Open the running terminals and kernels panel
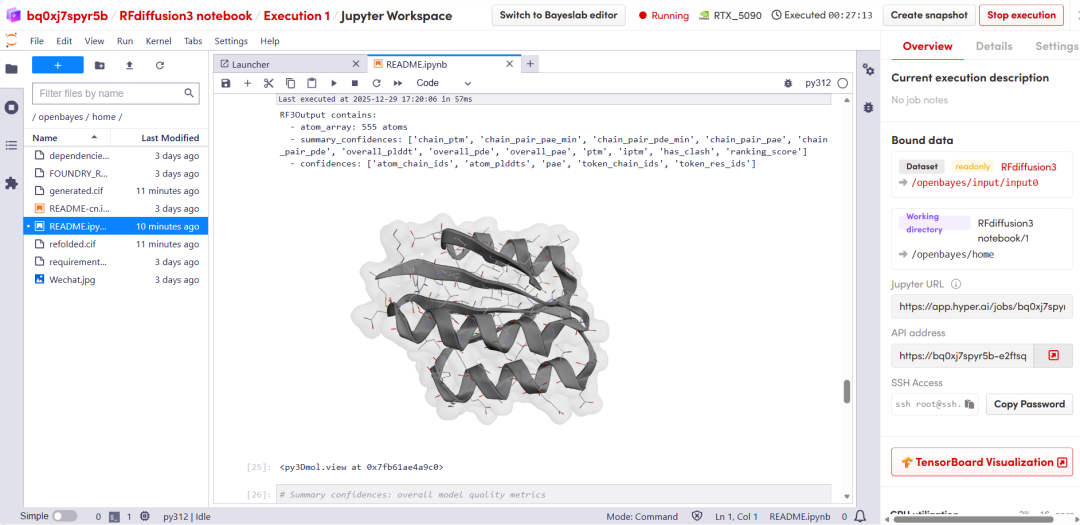1080x525 pixels. [x=11, y=107]
